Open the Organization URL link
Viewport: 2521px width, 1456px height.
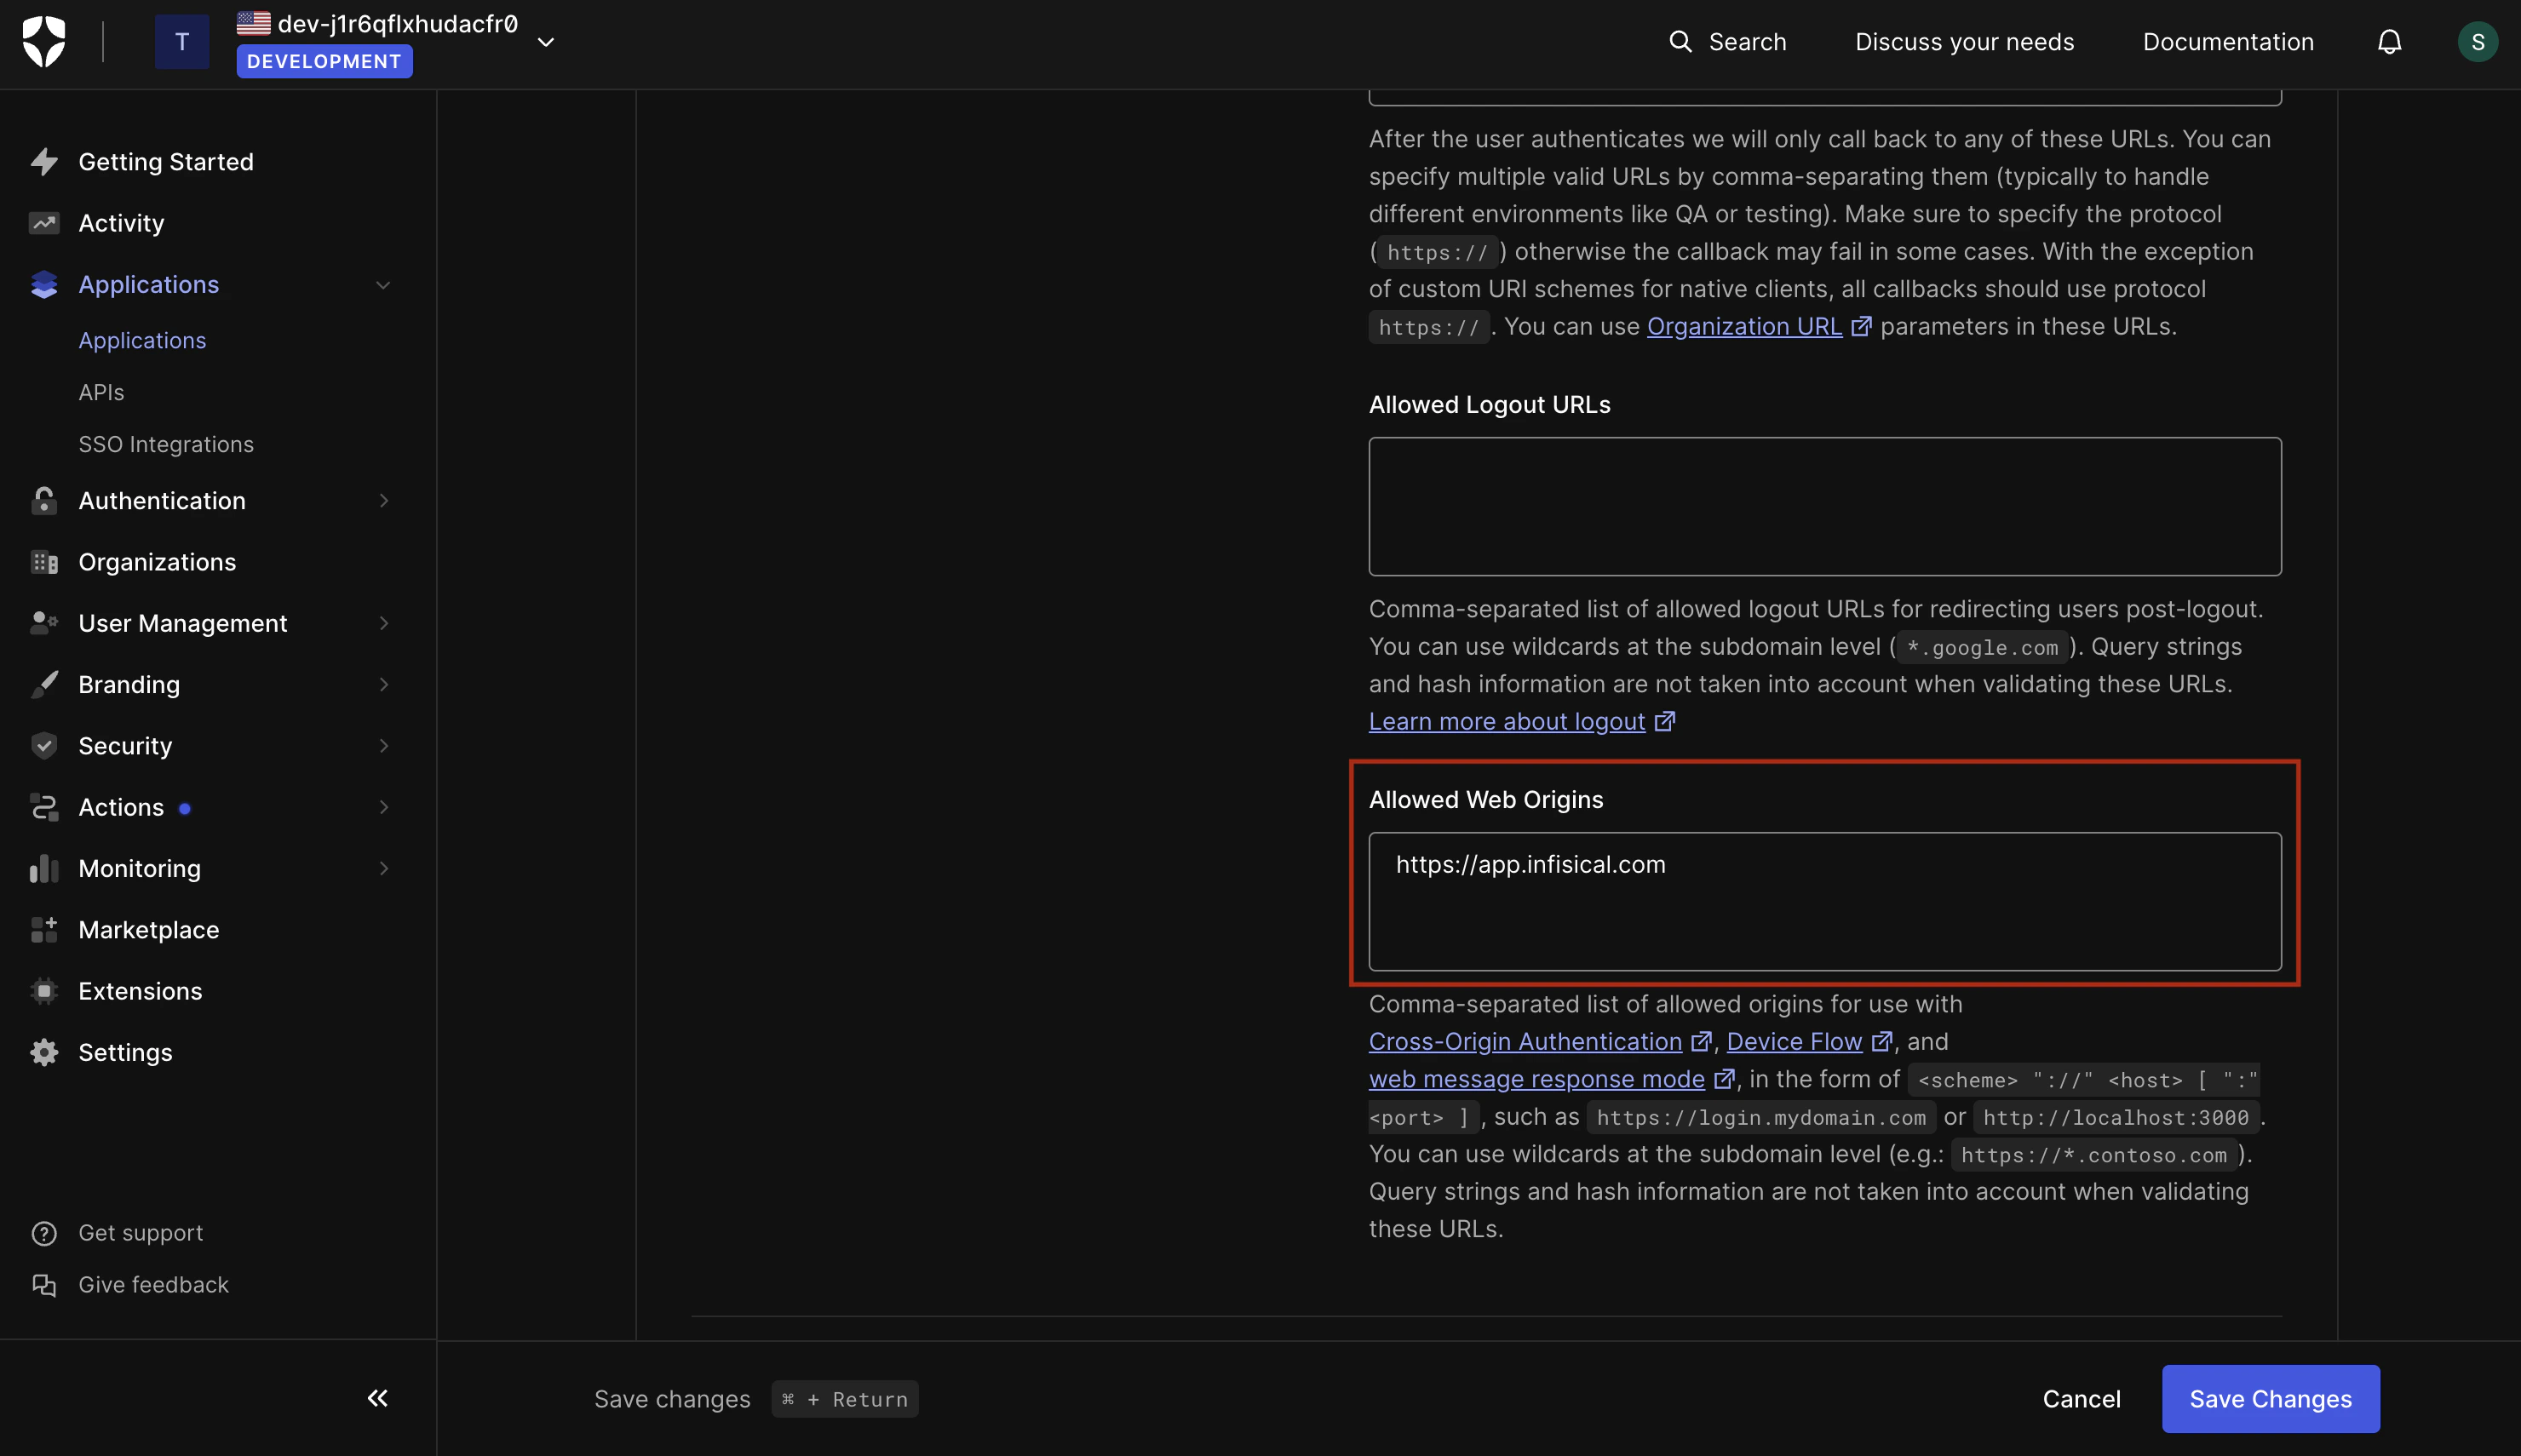point(1744,326)
